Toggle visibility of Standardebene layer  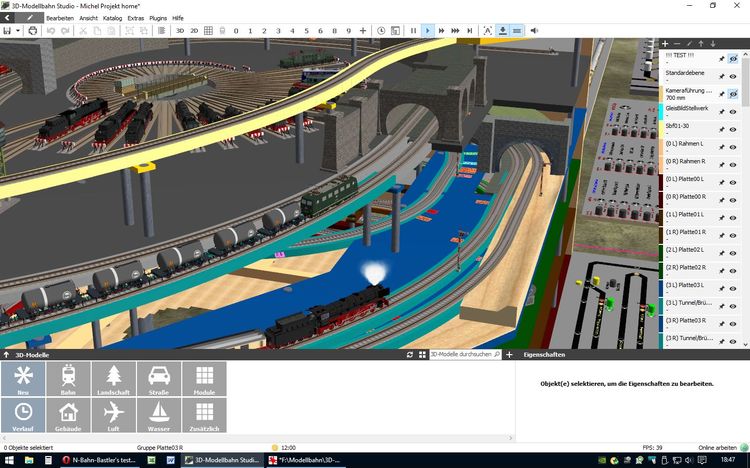(733, 77)
